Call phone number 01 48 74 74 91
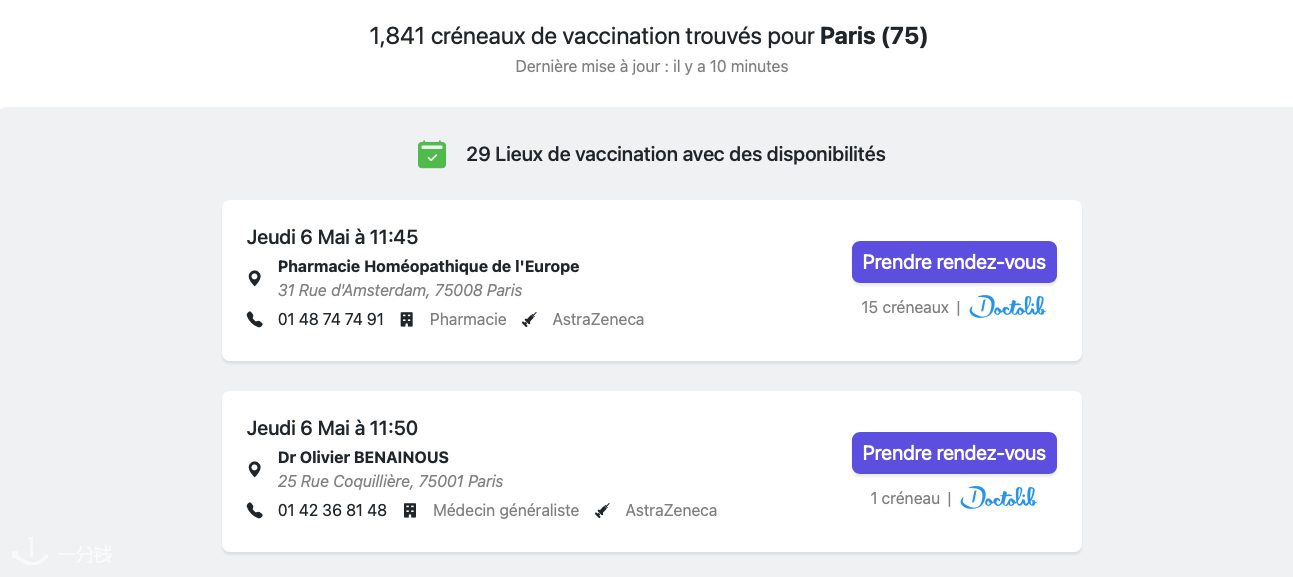This screenshot has height=577, width=1293. coord(331,320)
